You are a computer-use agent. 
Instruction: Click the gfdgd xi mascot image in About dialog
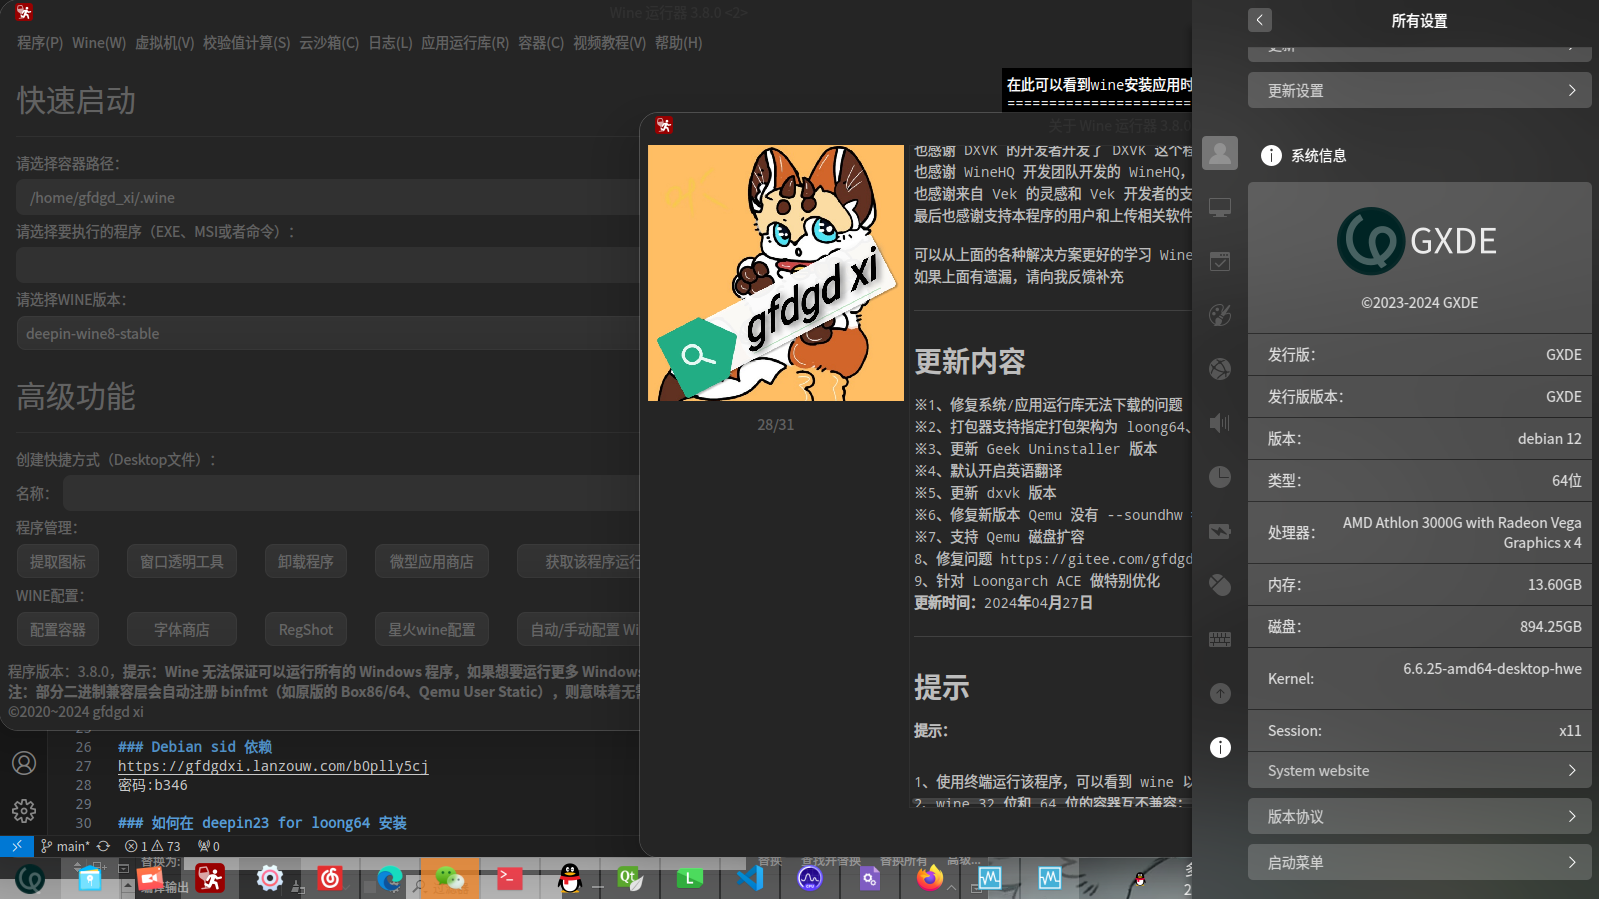point(776,273)
